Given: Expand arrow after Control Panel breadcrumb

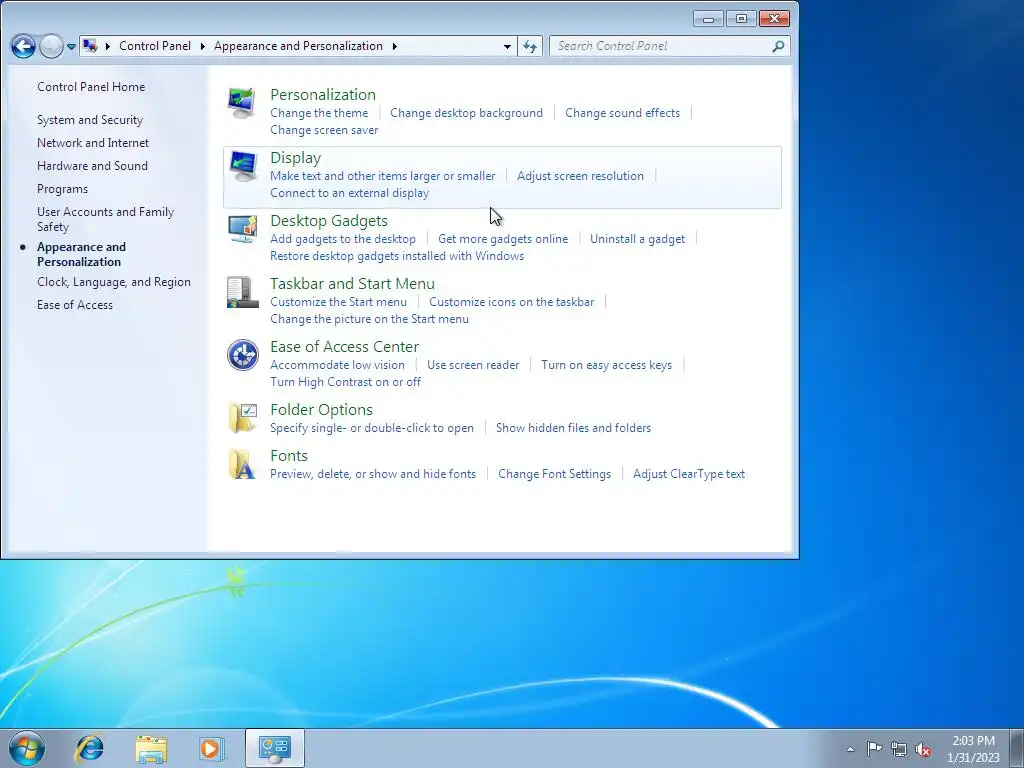Looking at the screenshot, I should 202,46.
